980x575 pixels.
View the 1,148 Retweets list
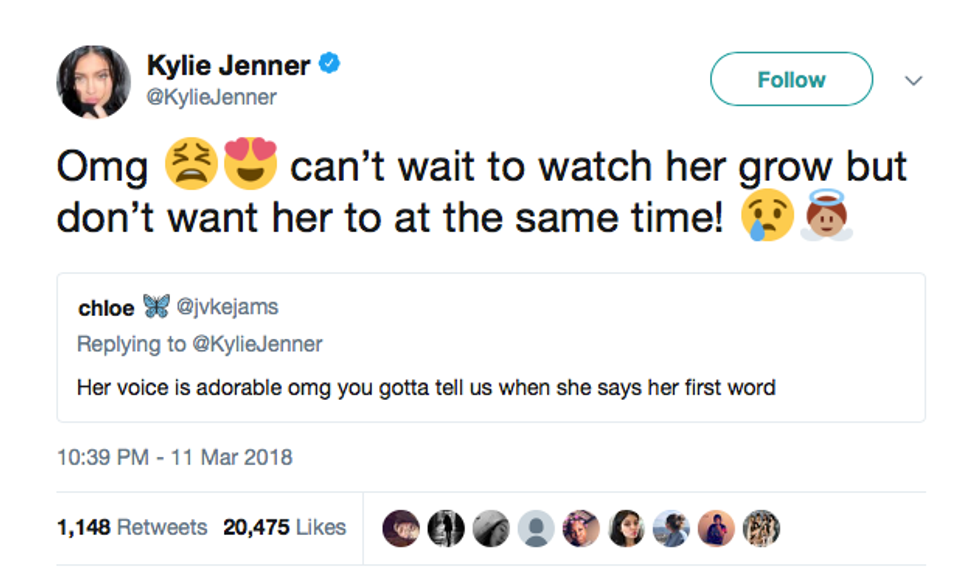[131, 527]
